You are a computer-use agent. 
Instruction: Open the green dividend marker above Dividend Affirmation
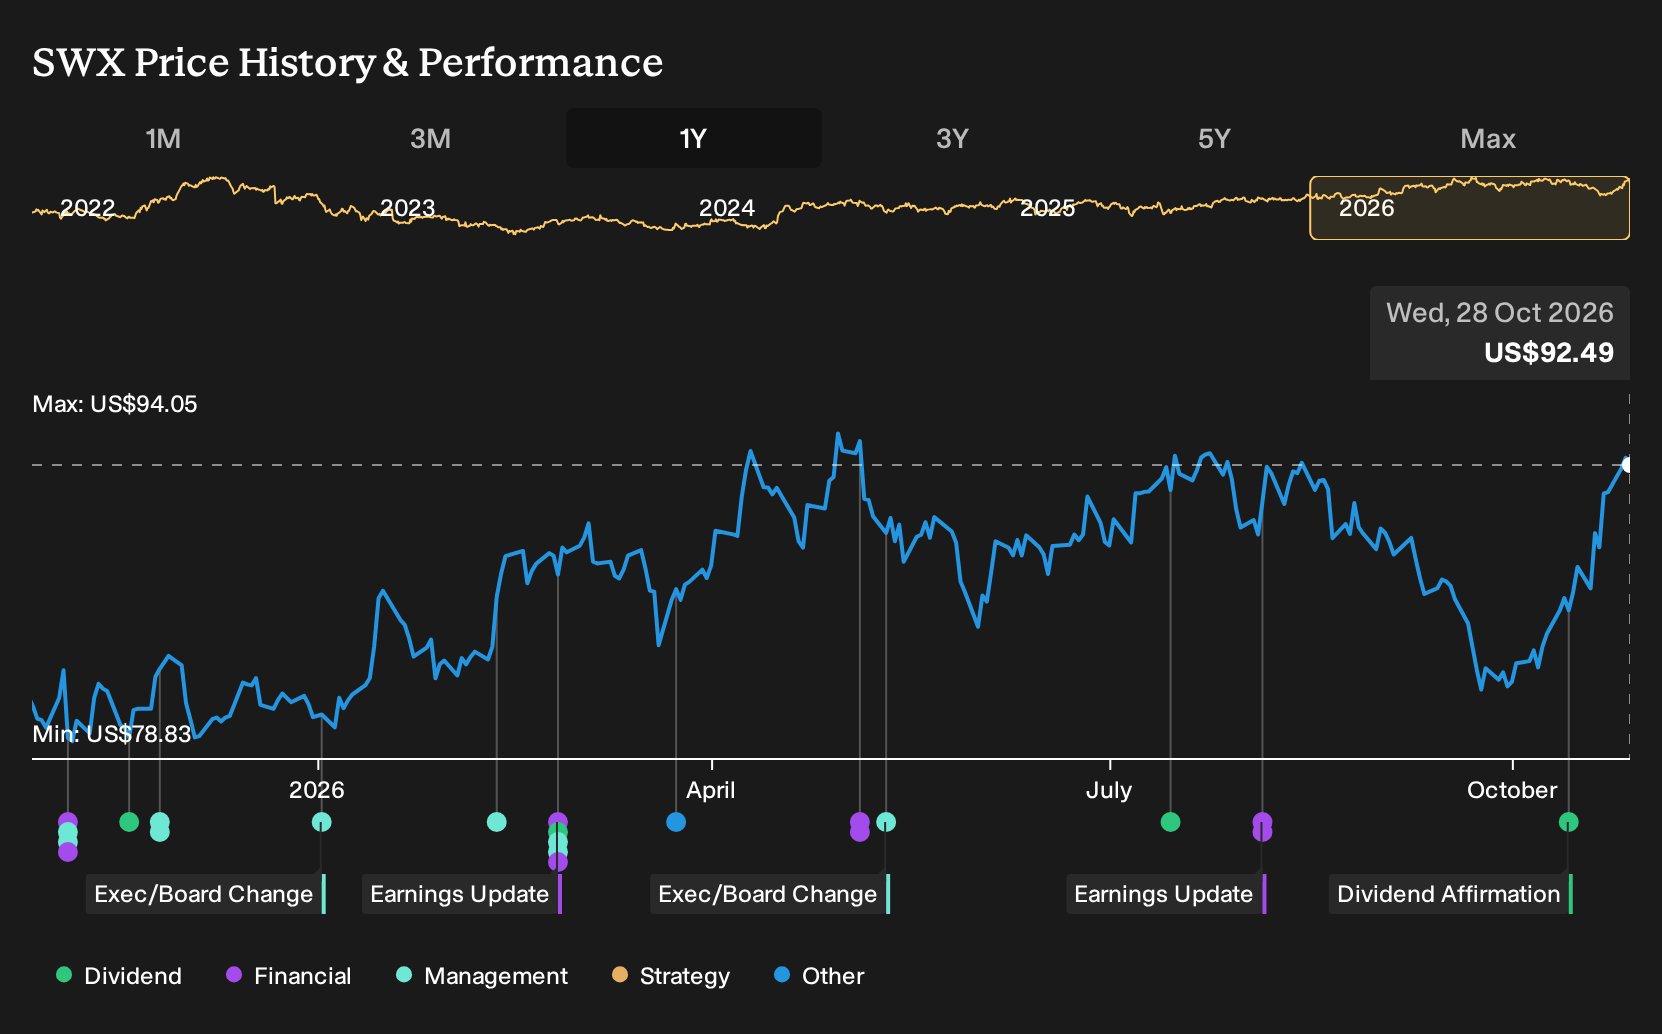[1568, 822]
